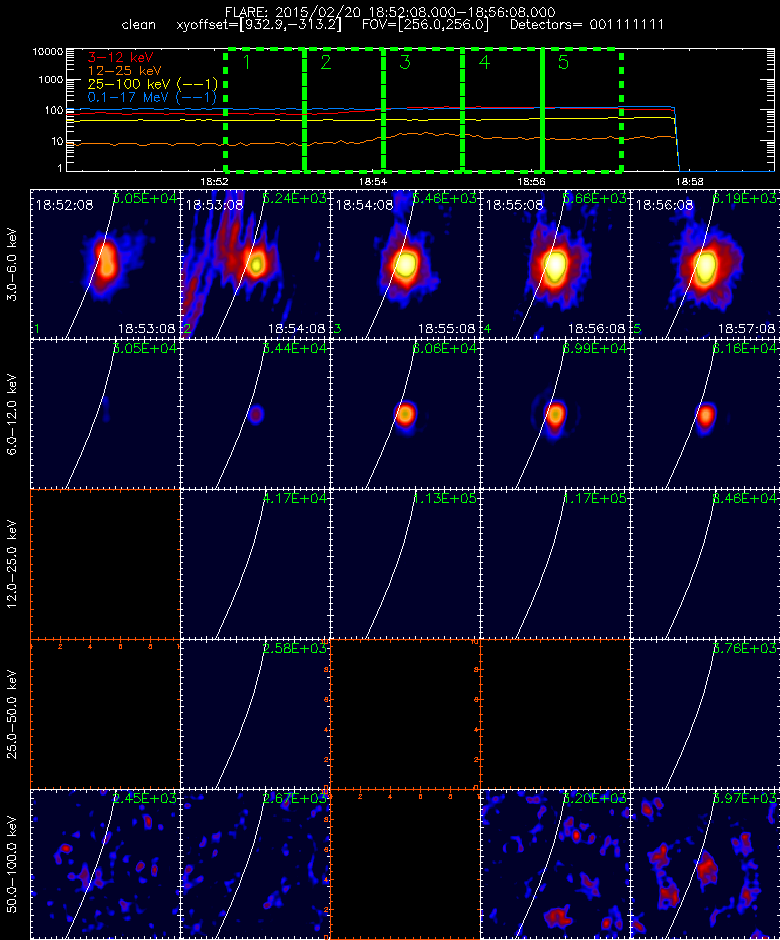Click the 18:55:08 end time in panel 3
This screenshot has height=940, width=780.
447,329
